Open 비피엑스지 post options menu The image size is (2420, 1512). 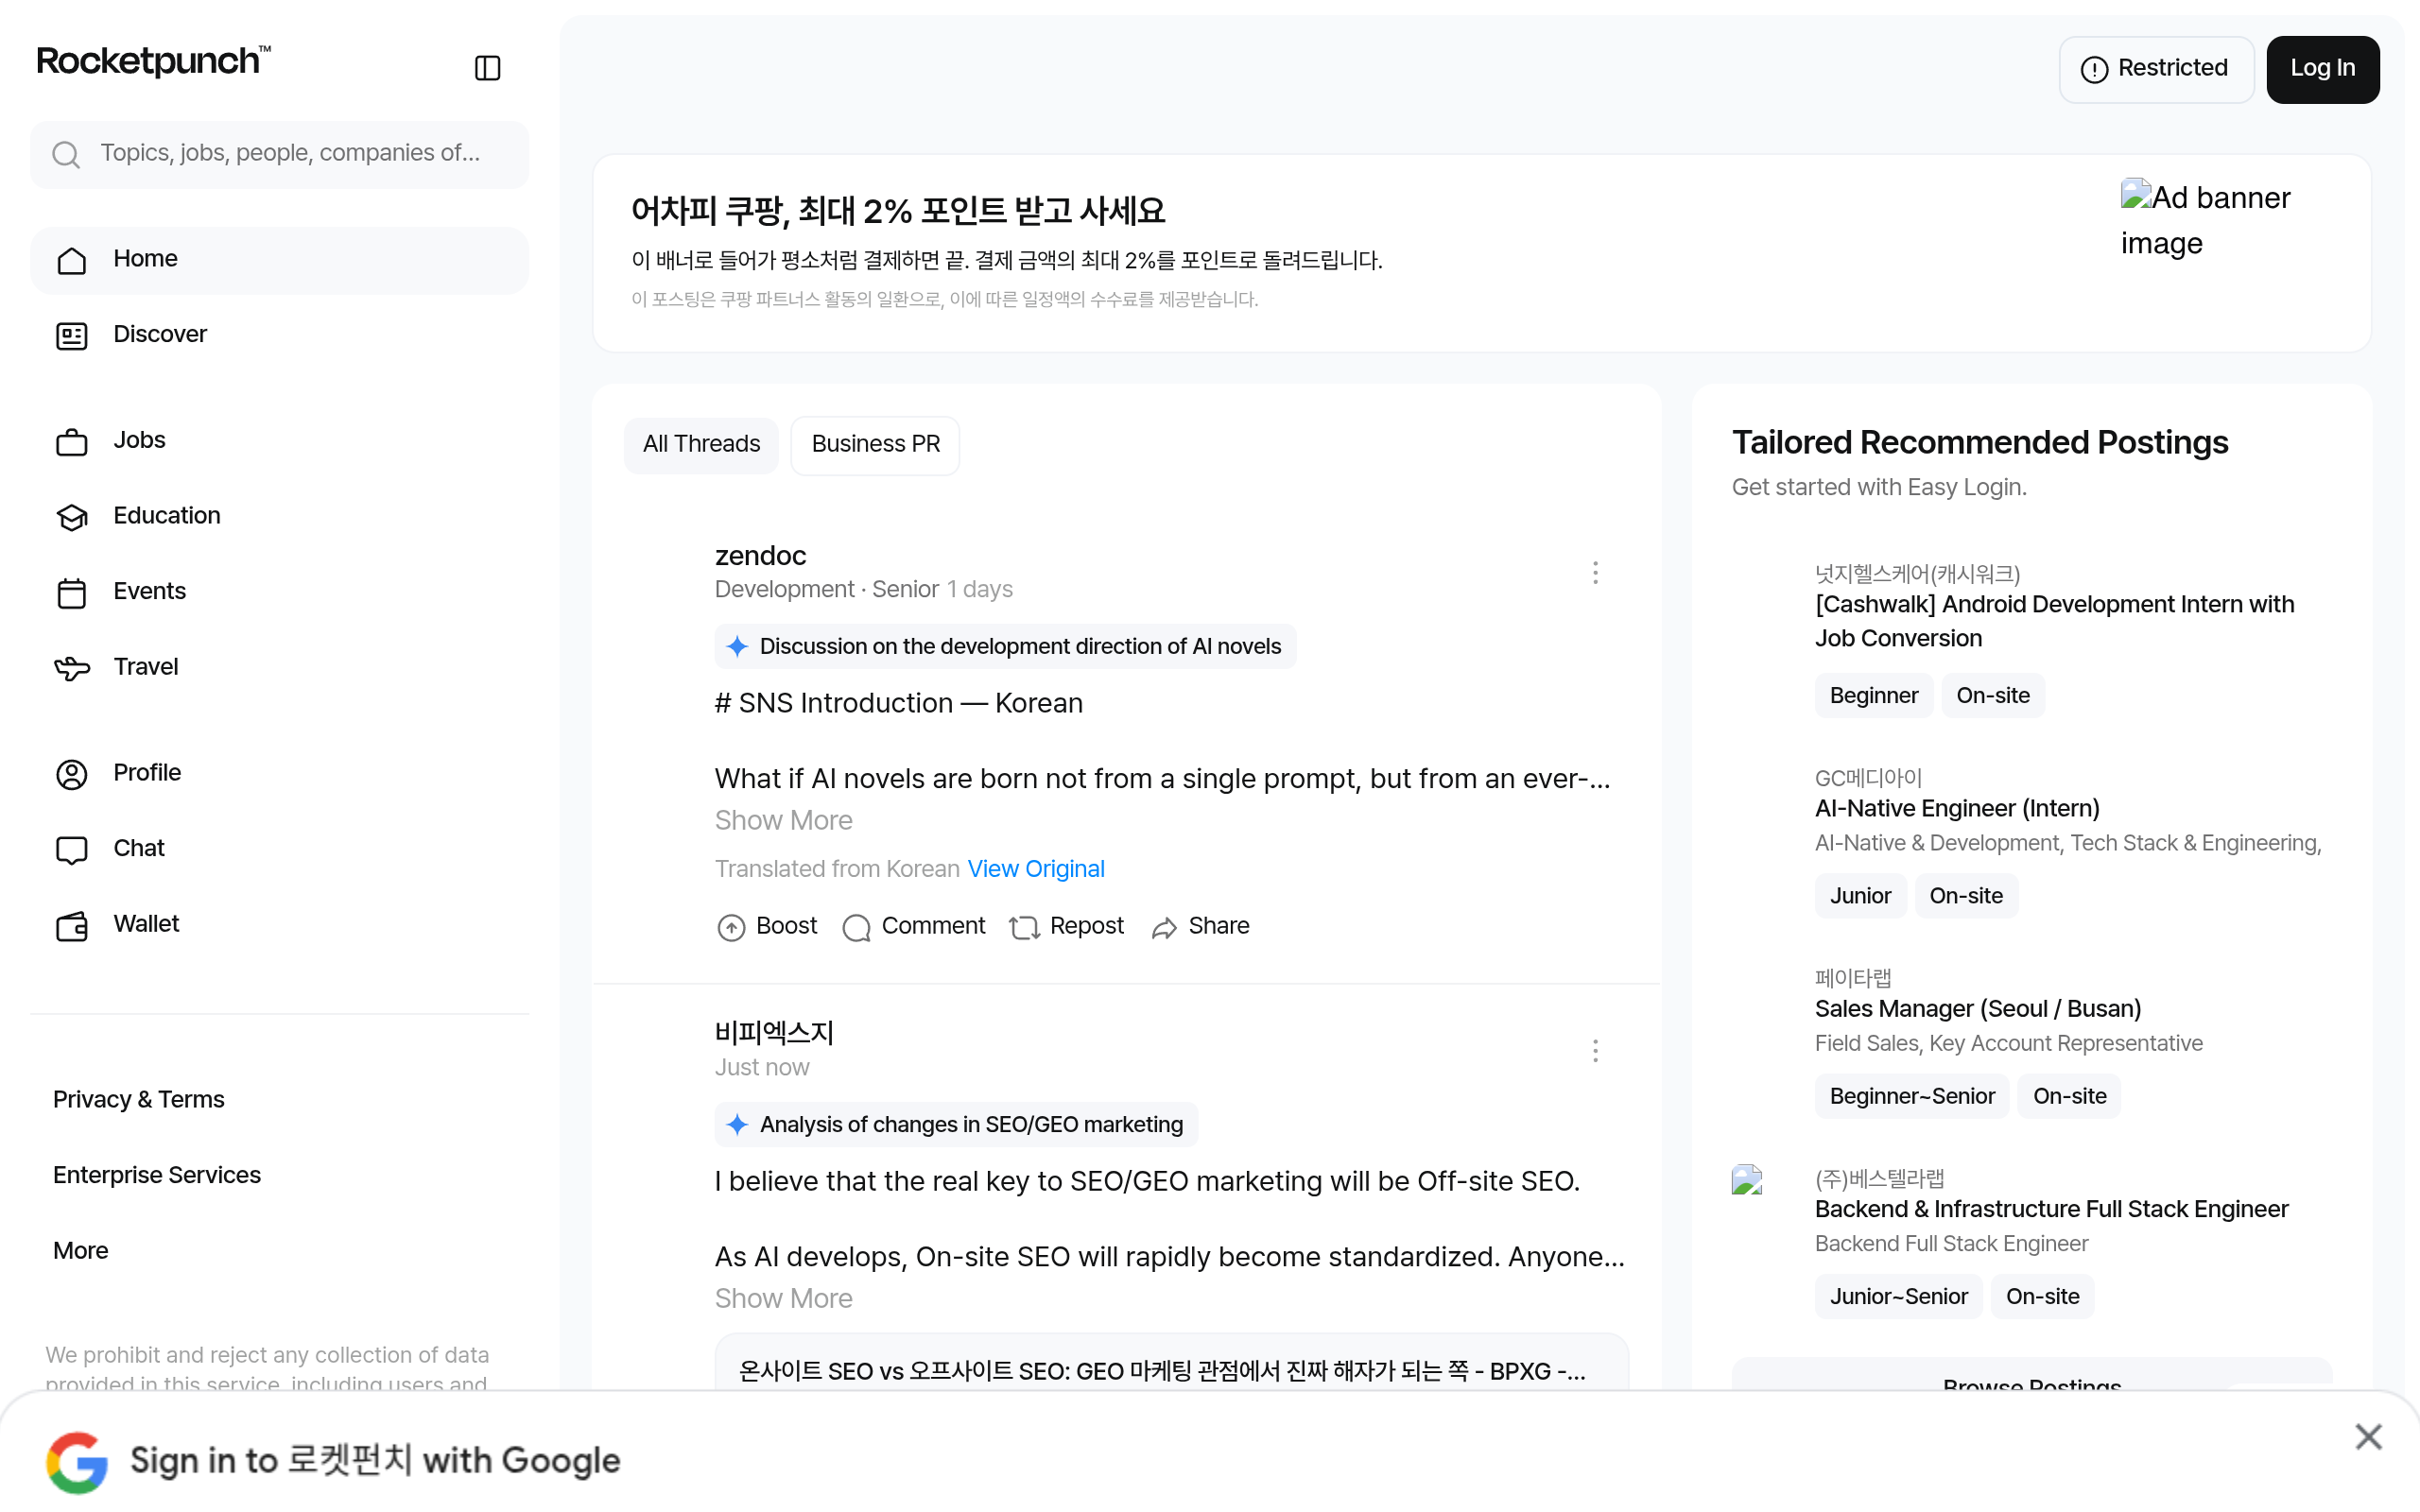click(1595, 1051)
